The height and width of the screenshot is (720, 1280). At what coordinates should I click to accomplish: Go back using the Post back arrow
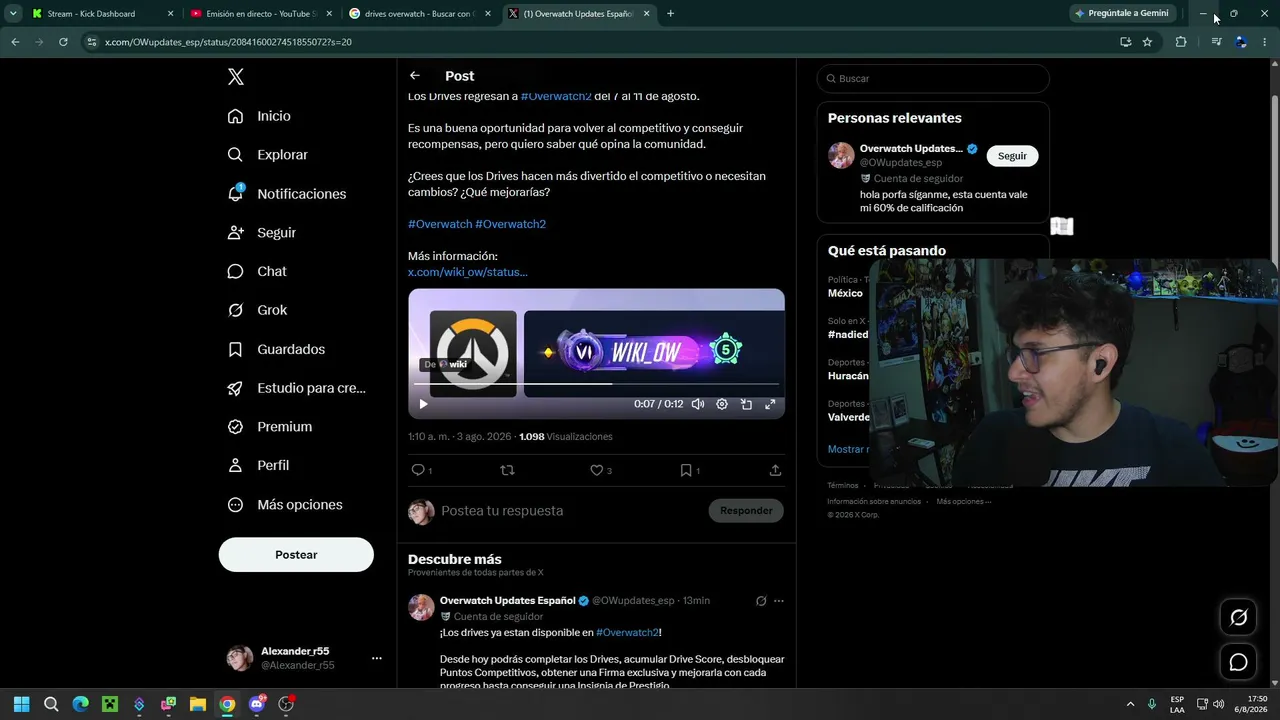(x=415, y=76)
